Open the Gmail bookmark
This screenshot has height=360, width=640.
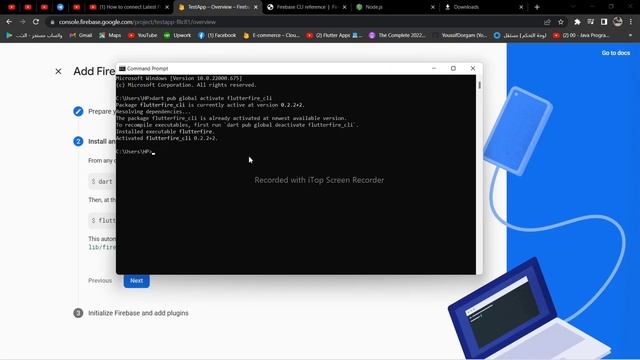81,36
